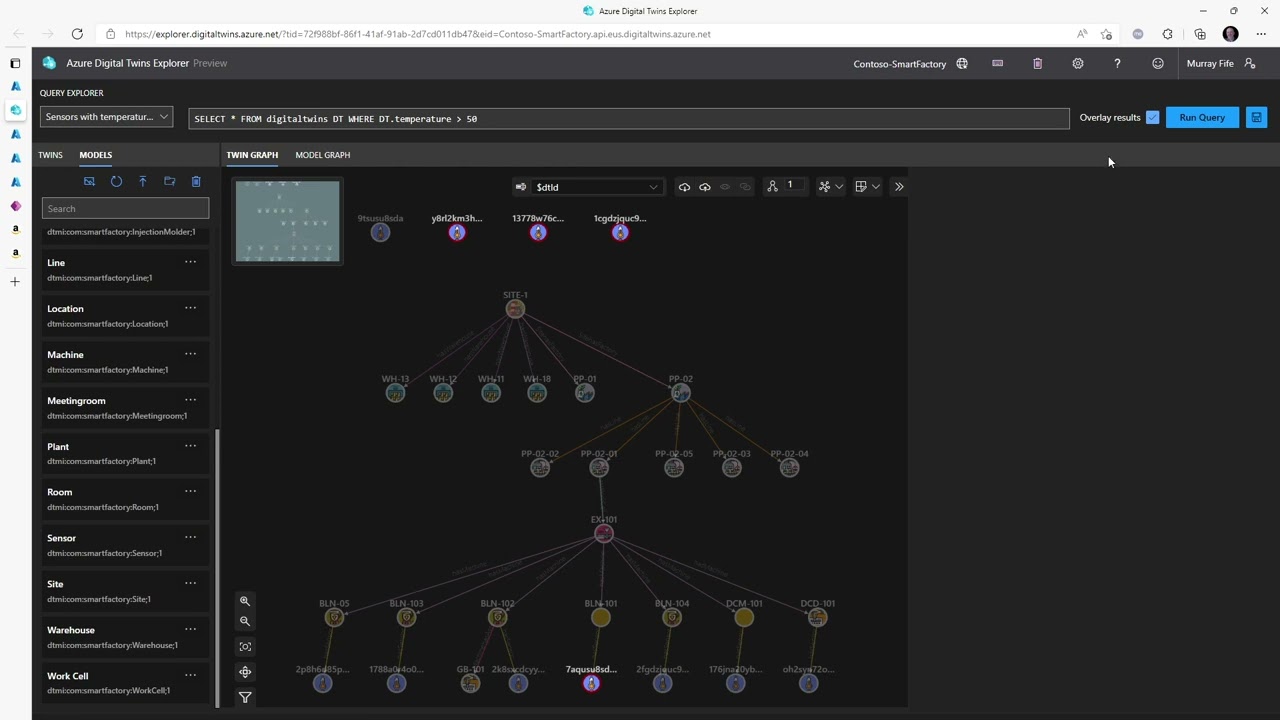
Task: Switch to the Models tab
Action: point(96,155)
